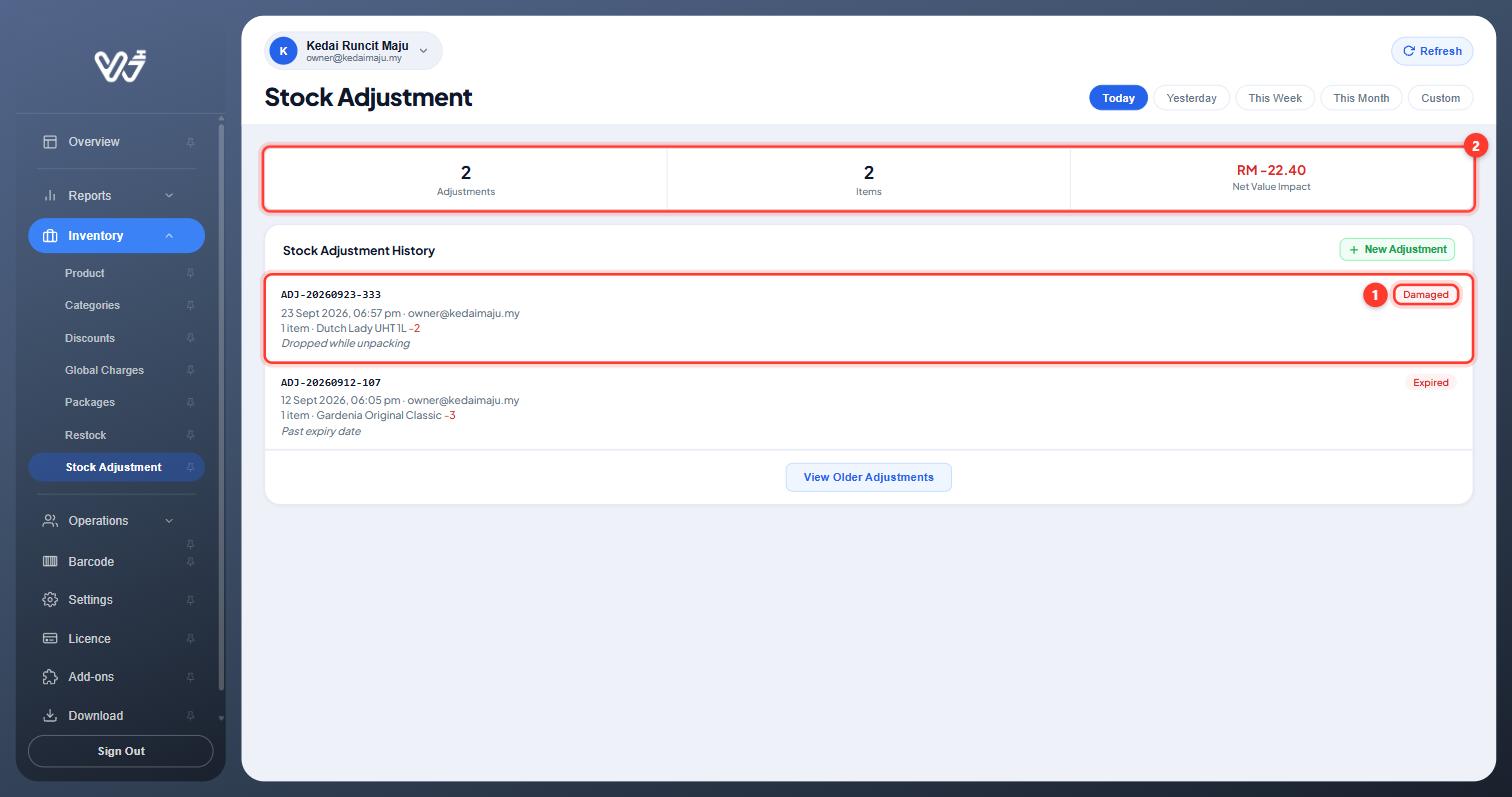Image resolution: width=1512 pixels, height=797 pixels.
Task: Open the Global Charges page
Action: [x=104, y=370]
